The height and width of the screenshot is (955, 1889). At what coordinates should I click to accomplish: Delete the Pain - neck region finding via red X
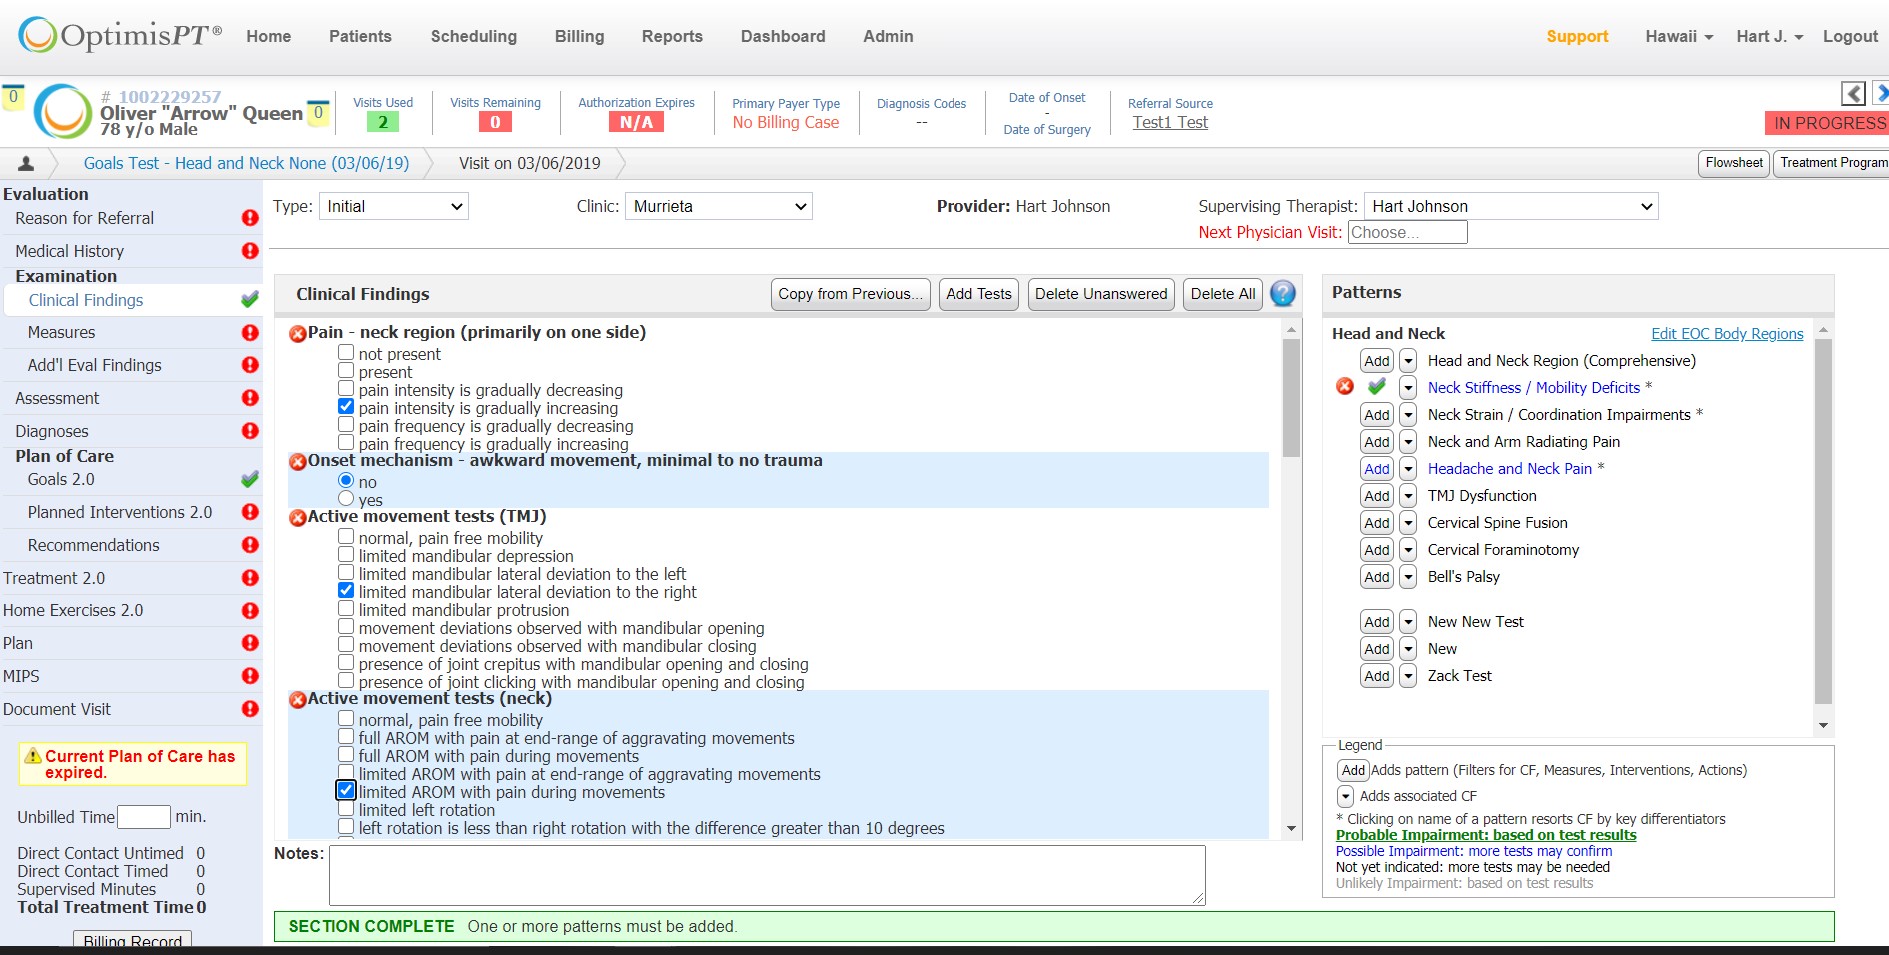(x=297, y=333)
